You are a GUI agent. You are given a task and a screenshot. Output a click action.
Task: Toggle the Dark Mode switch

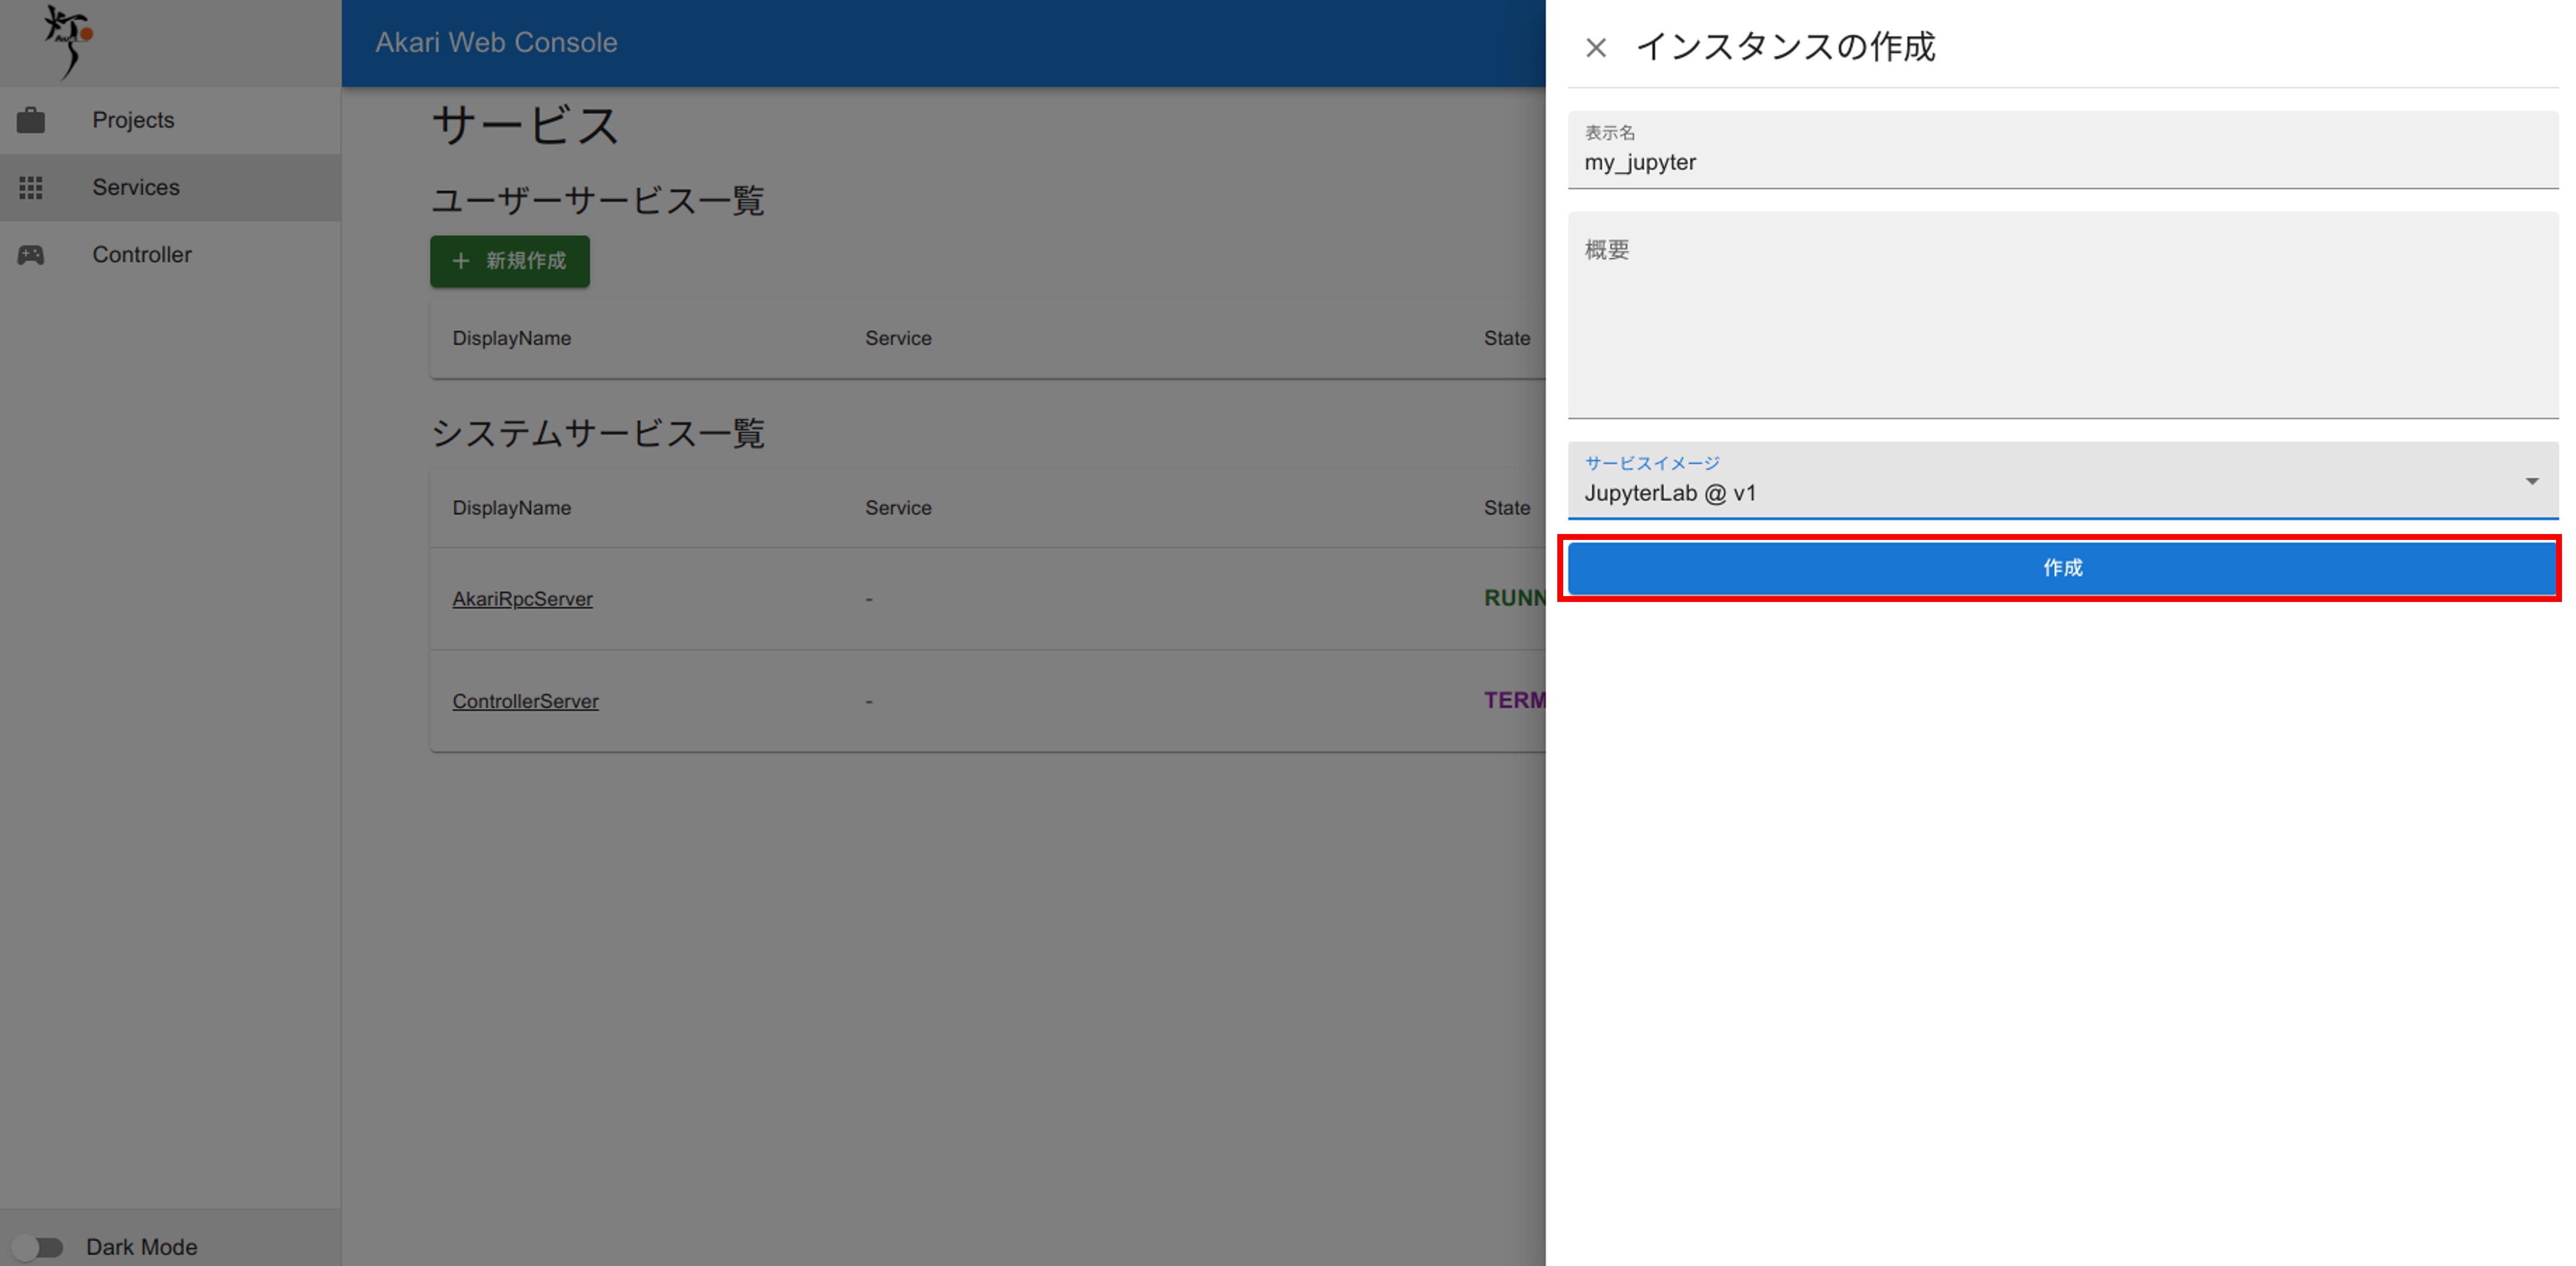tap(38, 1246)
